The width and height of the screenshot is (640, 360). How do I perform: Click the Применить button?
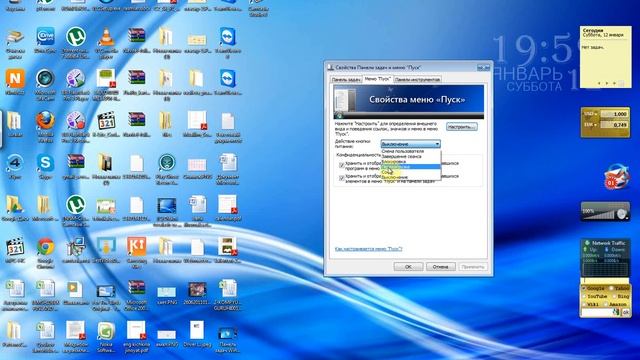pyautogui.click(x=473, y=267)
